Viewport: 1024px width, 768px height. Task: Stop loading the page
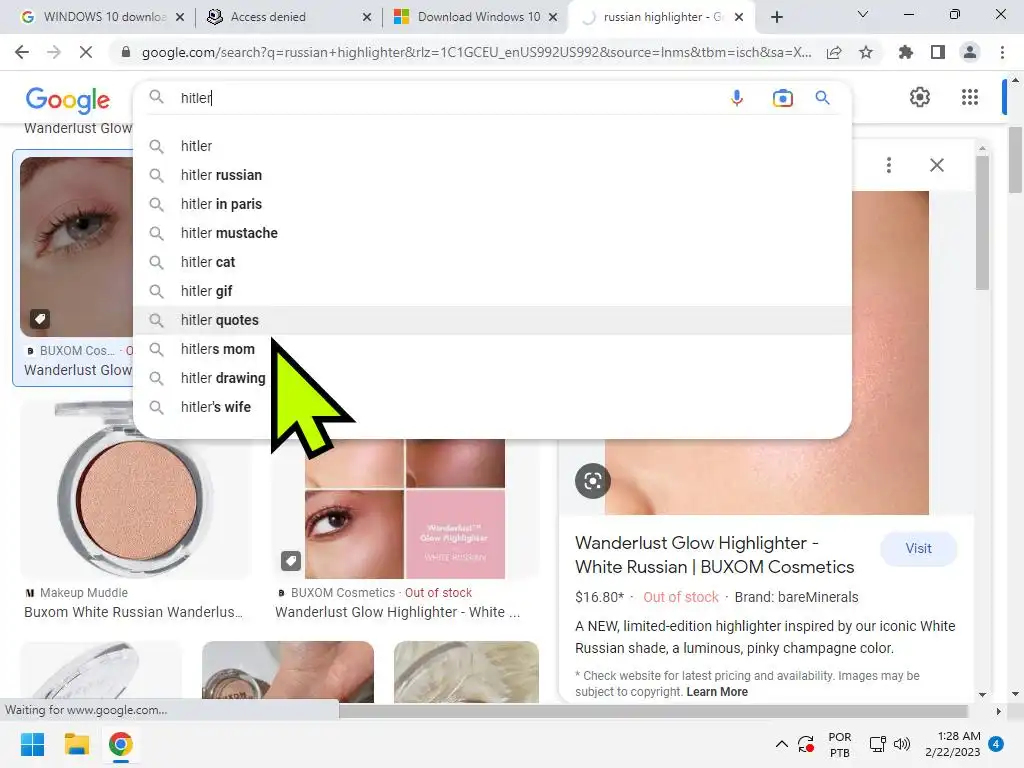[x=86, y=52]
